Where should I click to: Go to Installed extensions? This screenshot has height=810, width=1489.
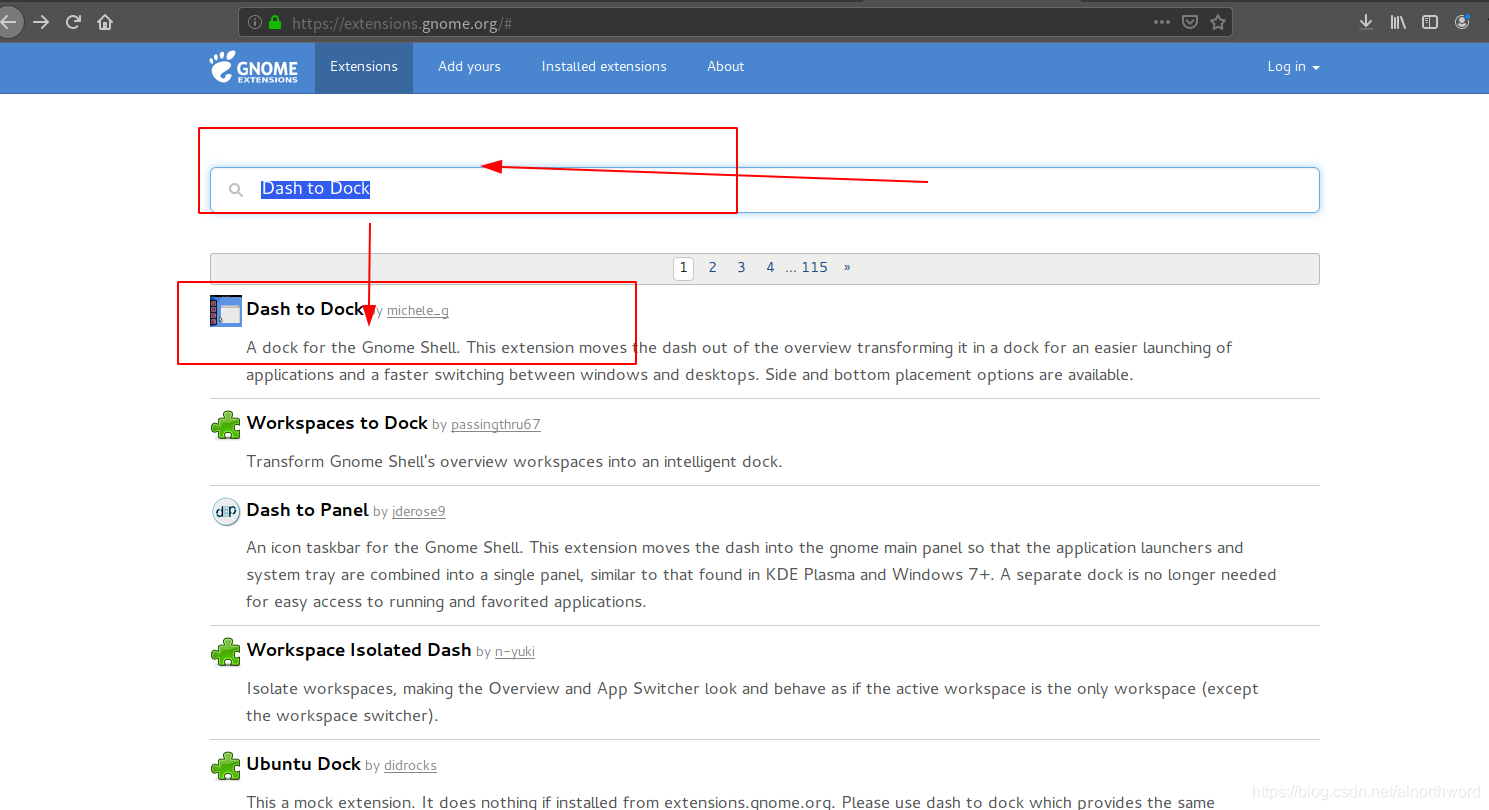[x=604, y=67]
